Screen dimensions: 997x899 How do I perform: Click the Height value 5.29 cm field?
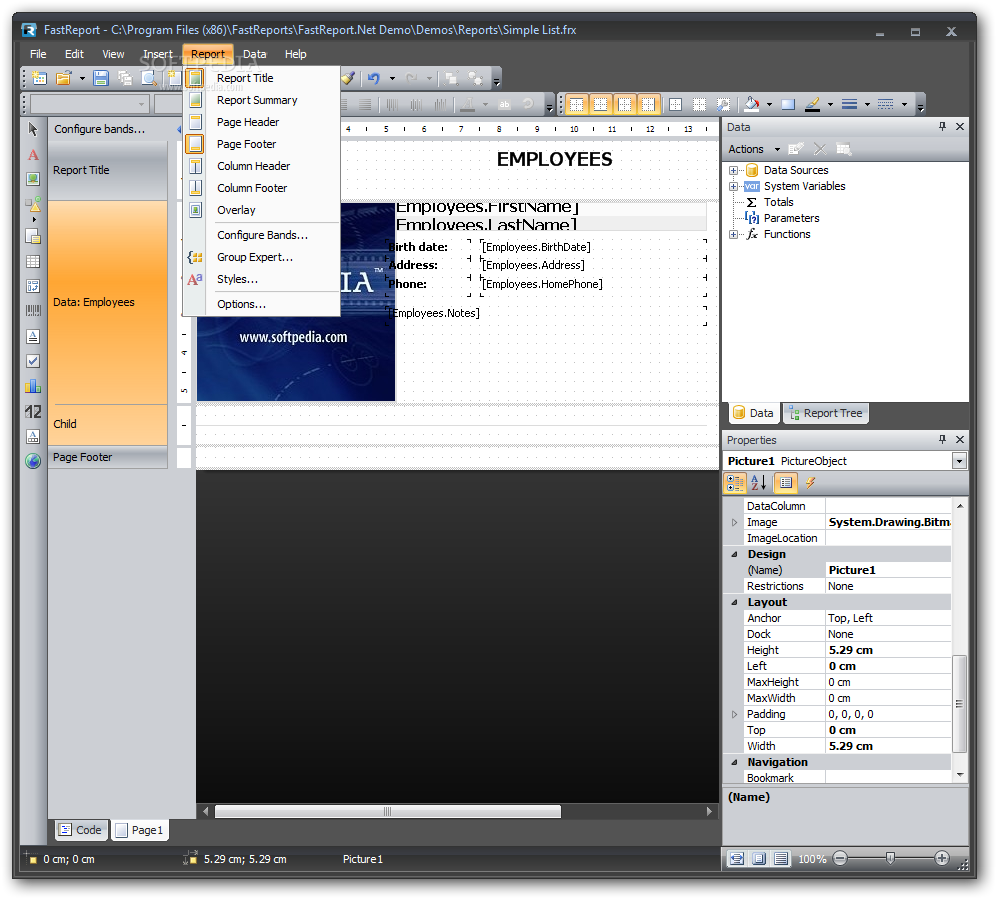pyautogui.click(x=888, y=650)
